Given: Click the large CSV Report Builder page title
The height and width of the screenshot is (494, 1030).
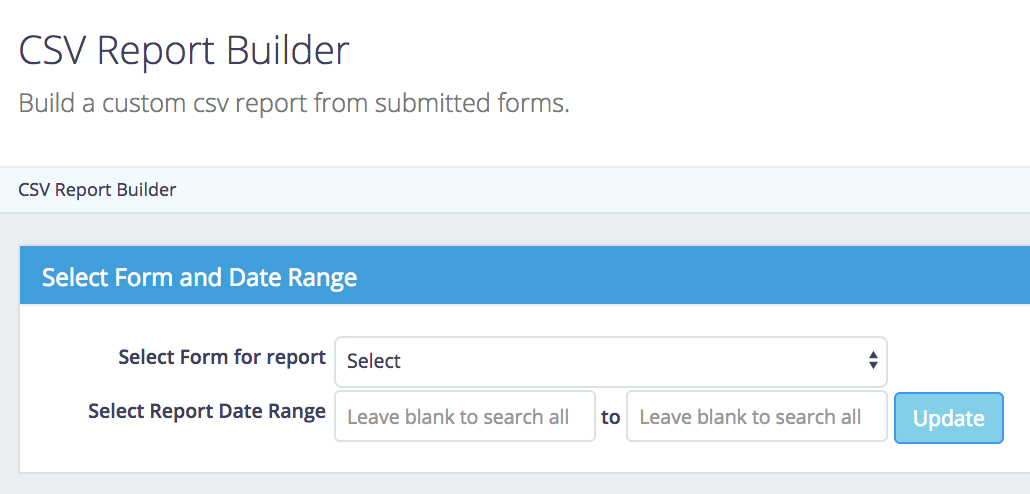Looking at the screenshot, I should pyautogui.click(x=184, y=50).
